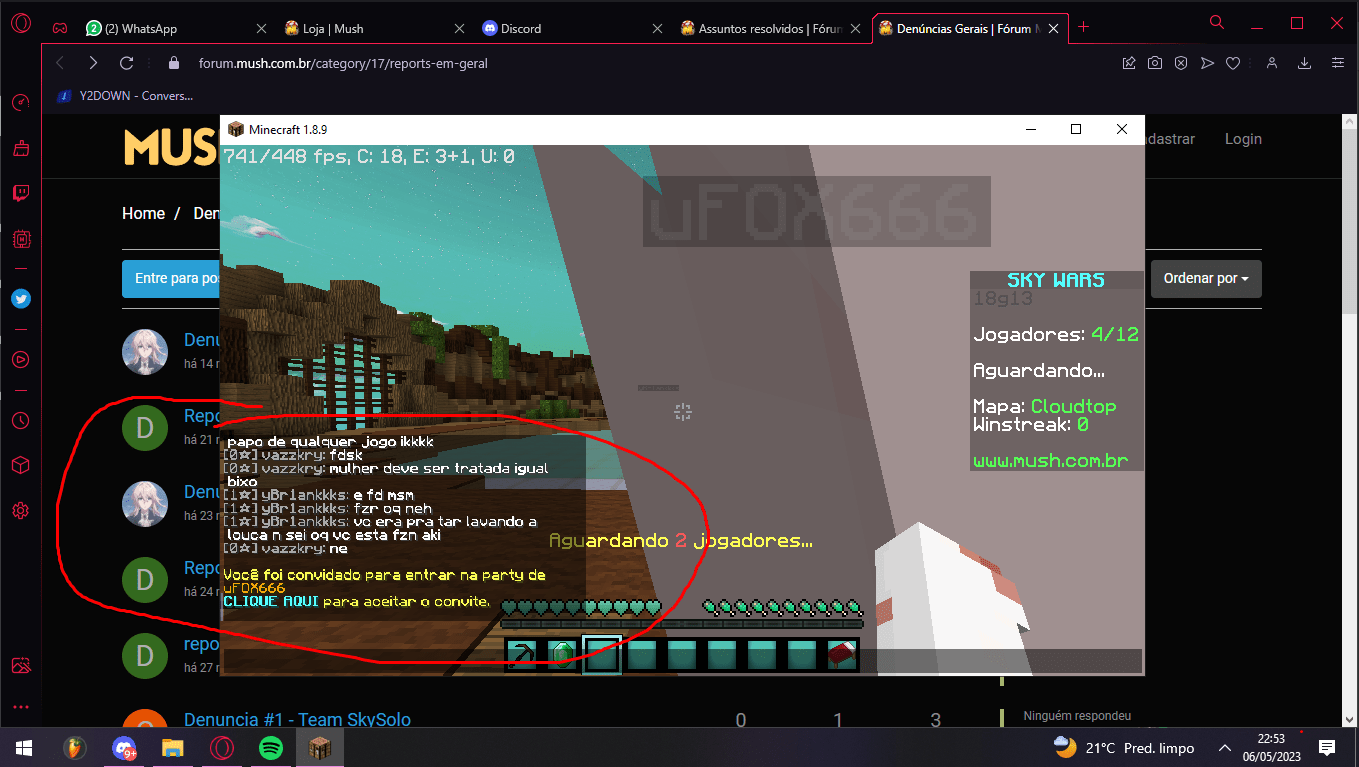Open the MUSH forum logo
This screenshot has height=767, width=1359.
point(171,147)
